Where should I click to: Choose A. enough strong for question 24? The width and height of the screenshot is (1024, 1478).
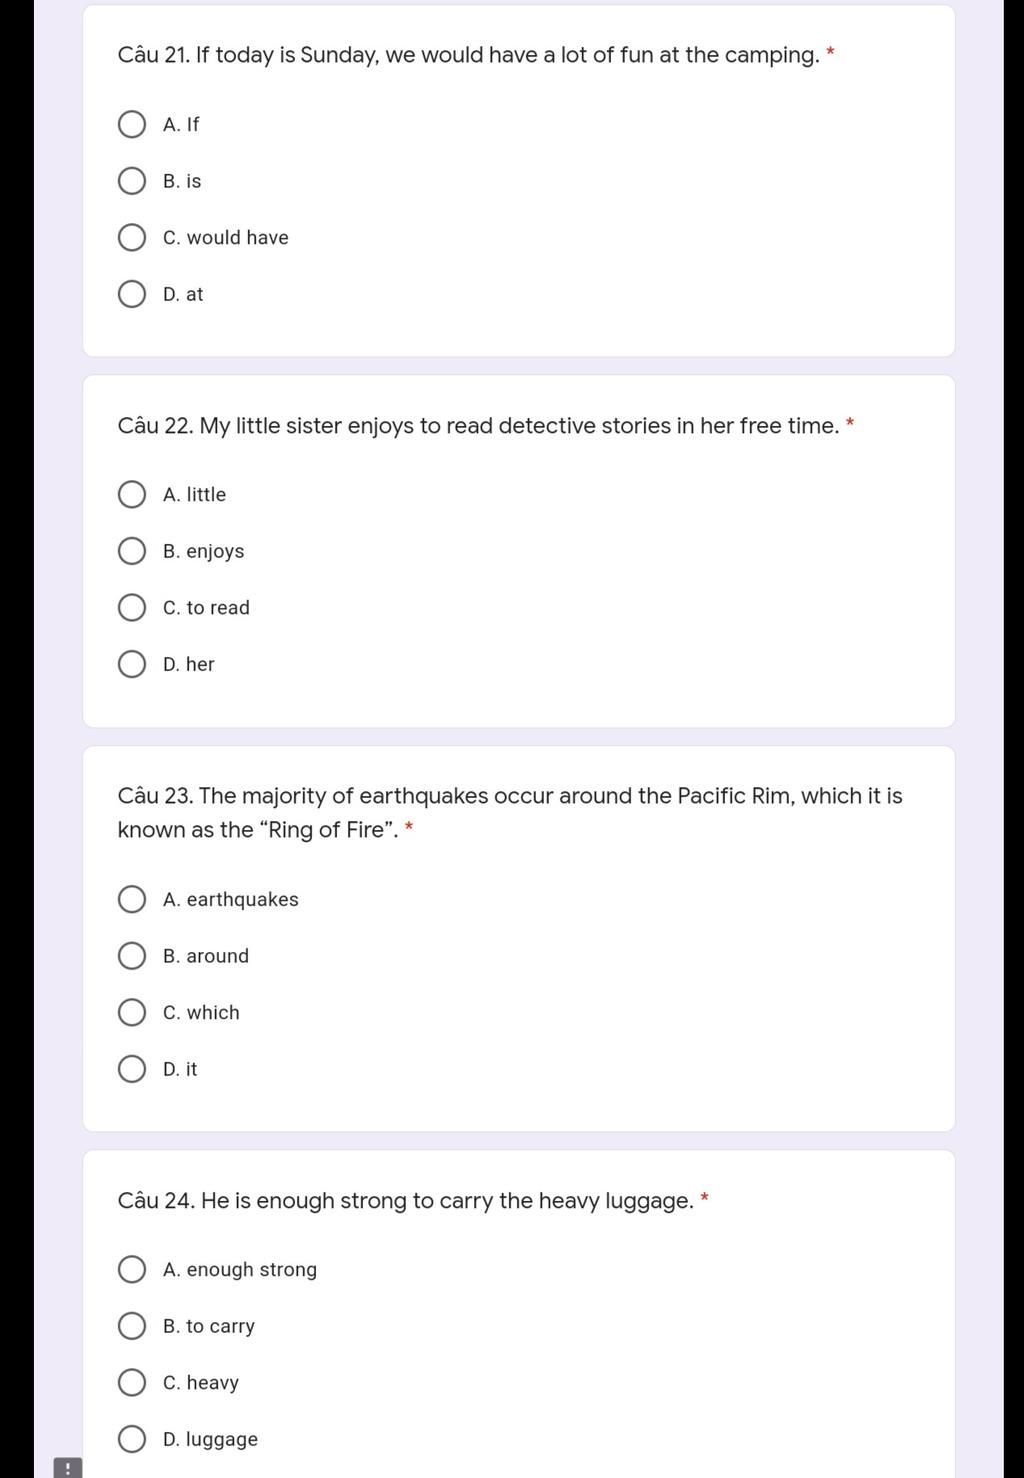(132, 1270)
